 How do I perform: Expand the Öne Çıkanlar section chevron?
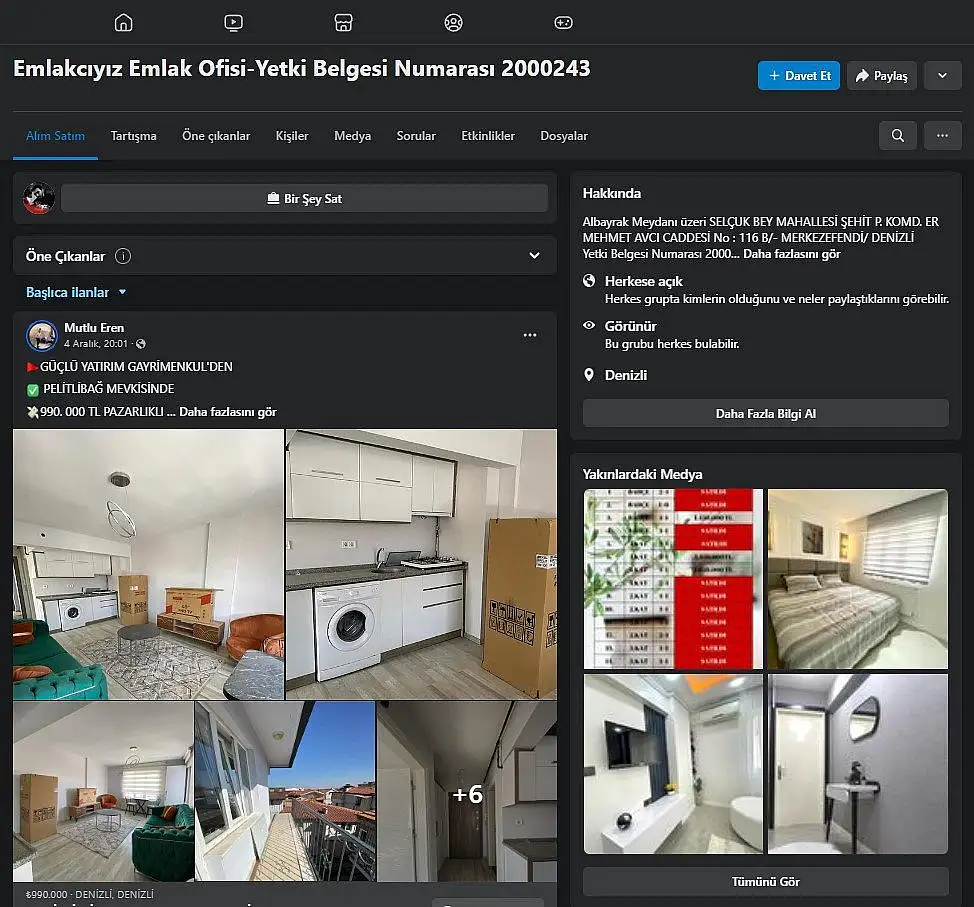(x=534, y=256)
